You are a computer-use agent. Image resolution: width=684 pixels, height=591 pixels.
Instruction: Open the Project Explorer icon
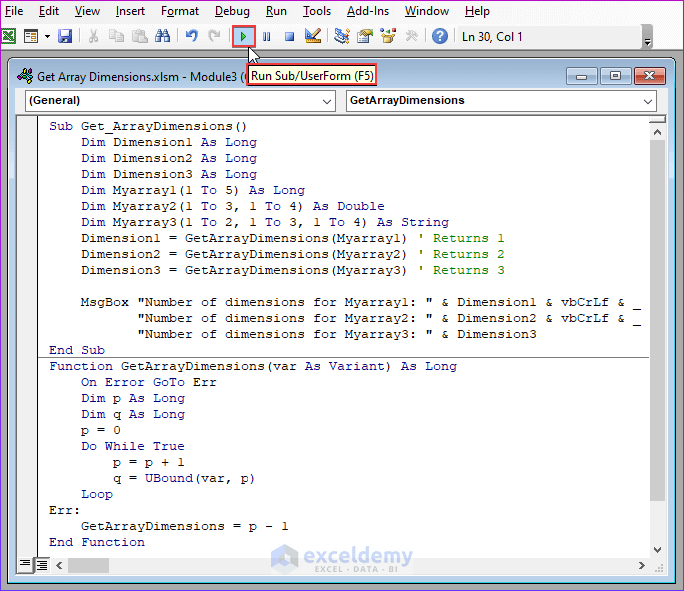pos(342,36)
